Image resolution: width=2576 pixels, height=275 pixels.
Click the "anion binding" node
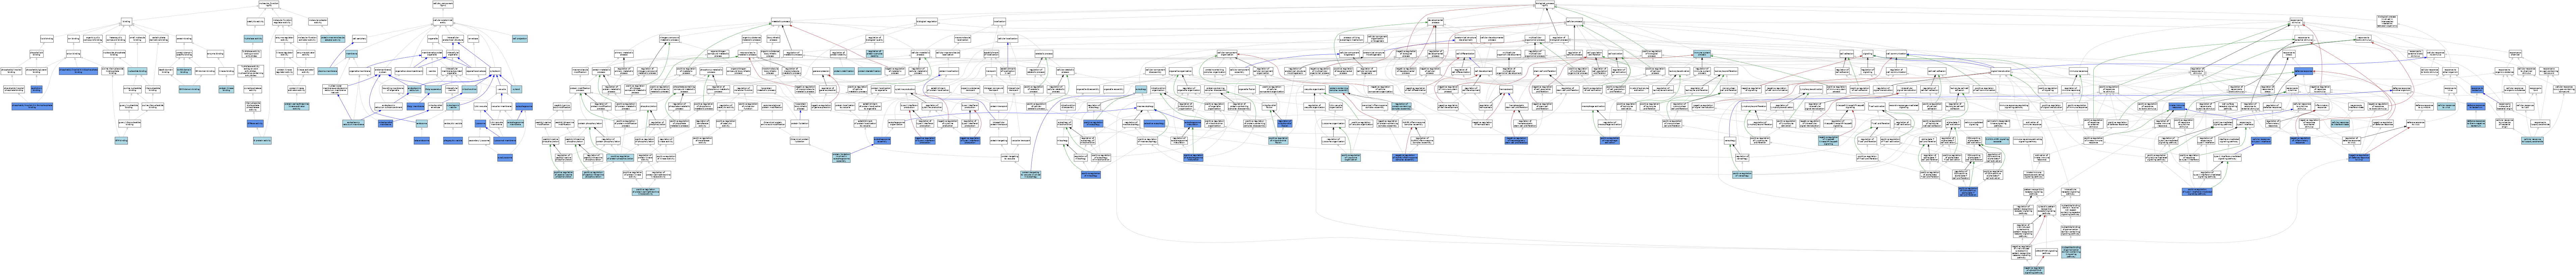pos(73,54)
